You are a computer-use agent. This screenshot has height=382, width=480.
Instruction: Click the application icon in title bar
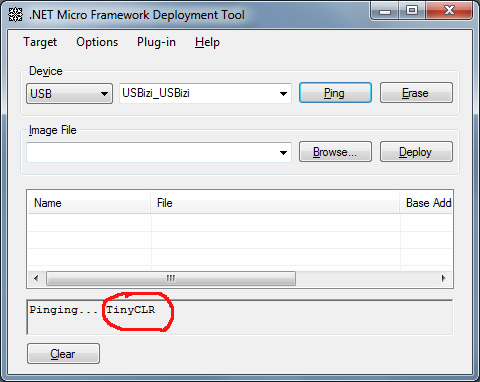(x=15, y=15)
